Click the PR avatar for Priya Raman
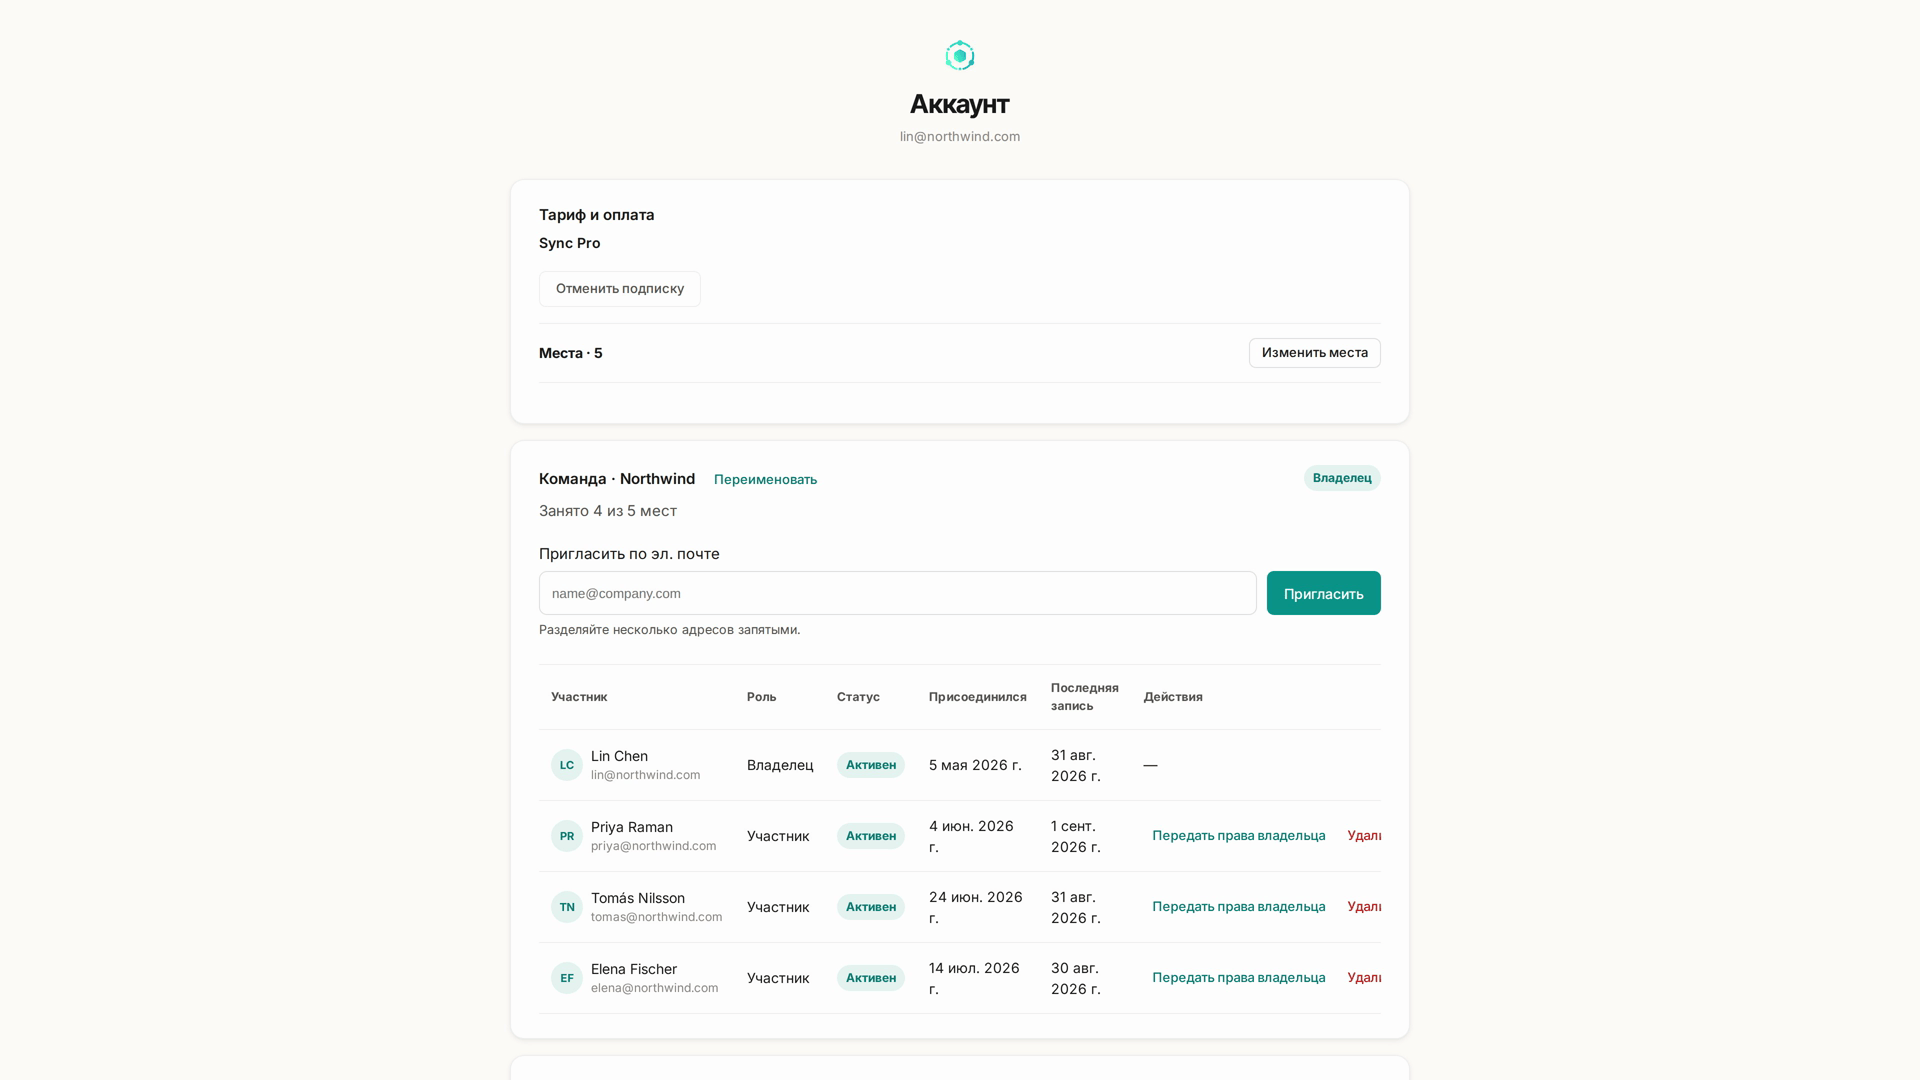The width and height of the screenshot is (1920, 1080). click(567, 836)
